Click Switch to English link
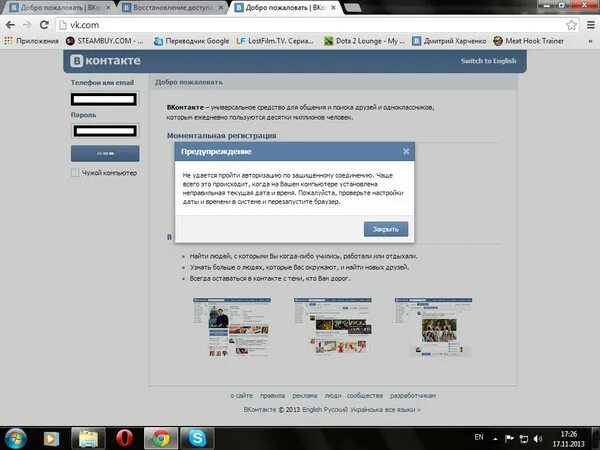This screenshot has width=600, height=450. pyautogui.click(x=488, y=61)
